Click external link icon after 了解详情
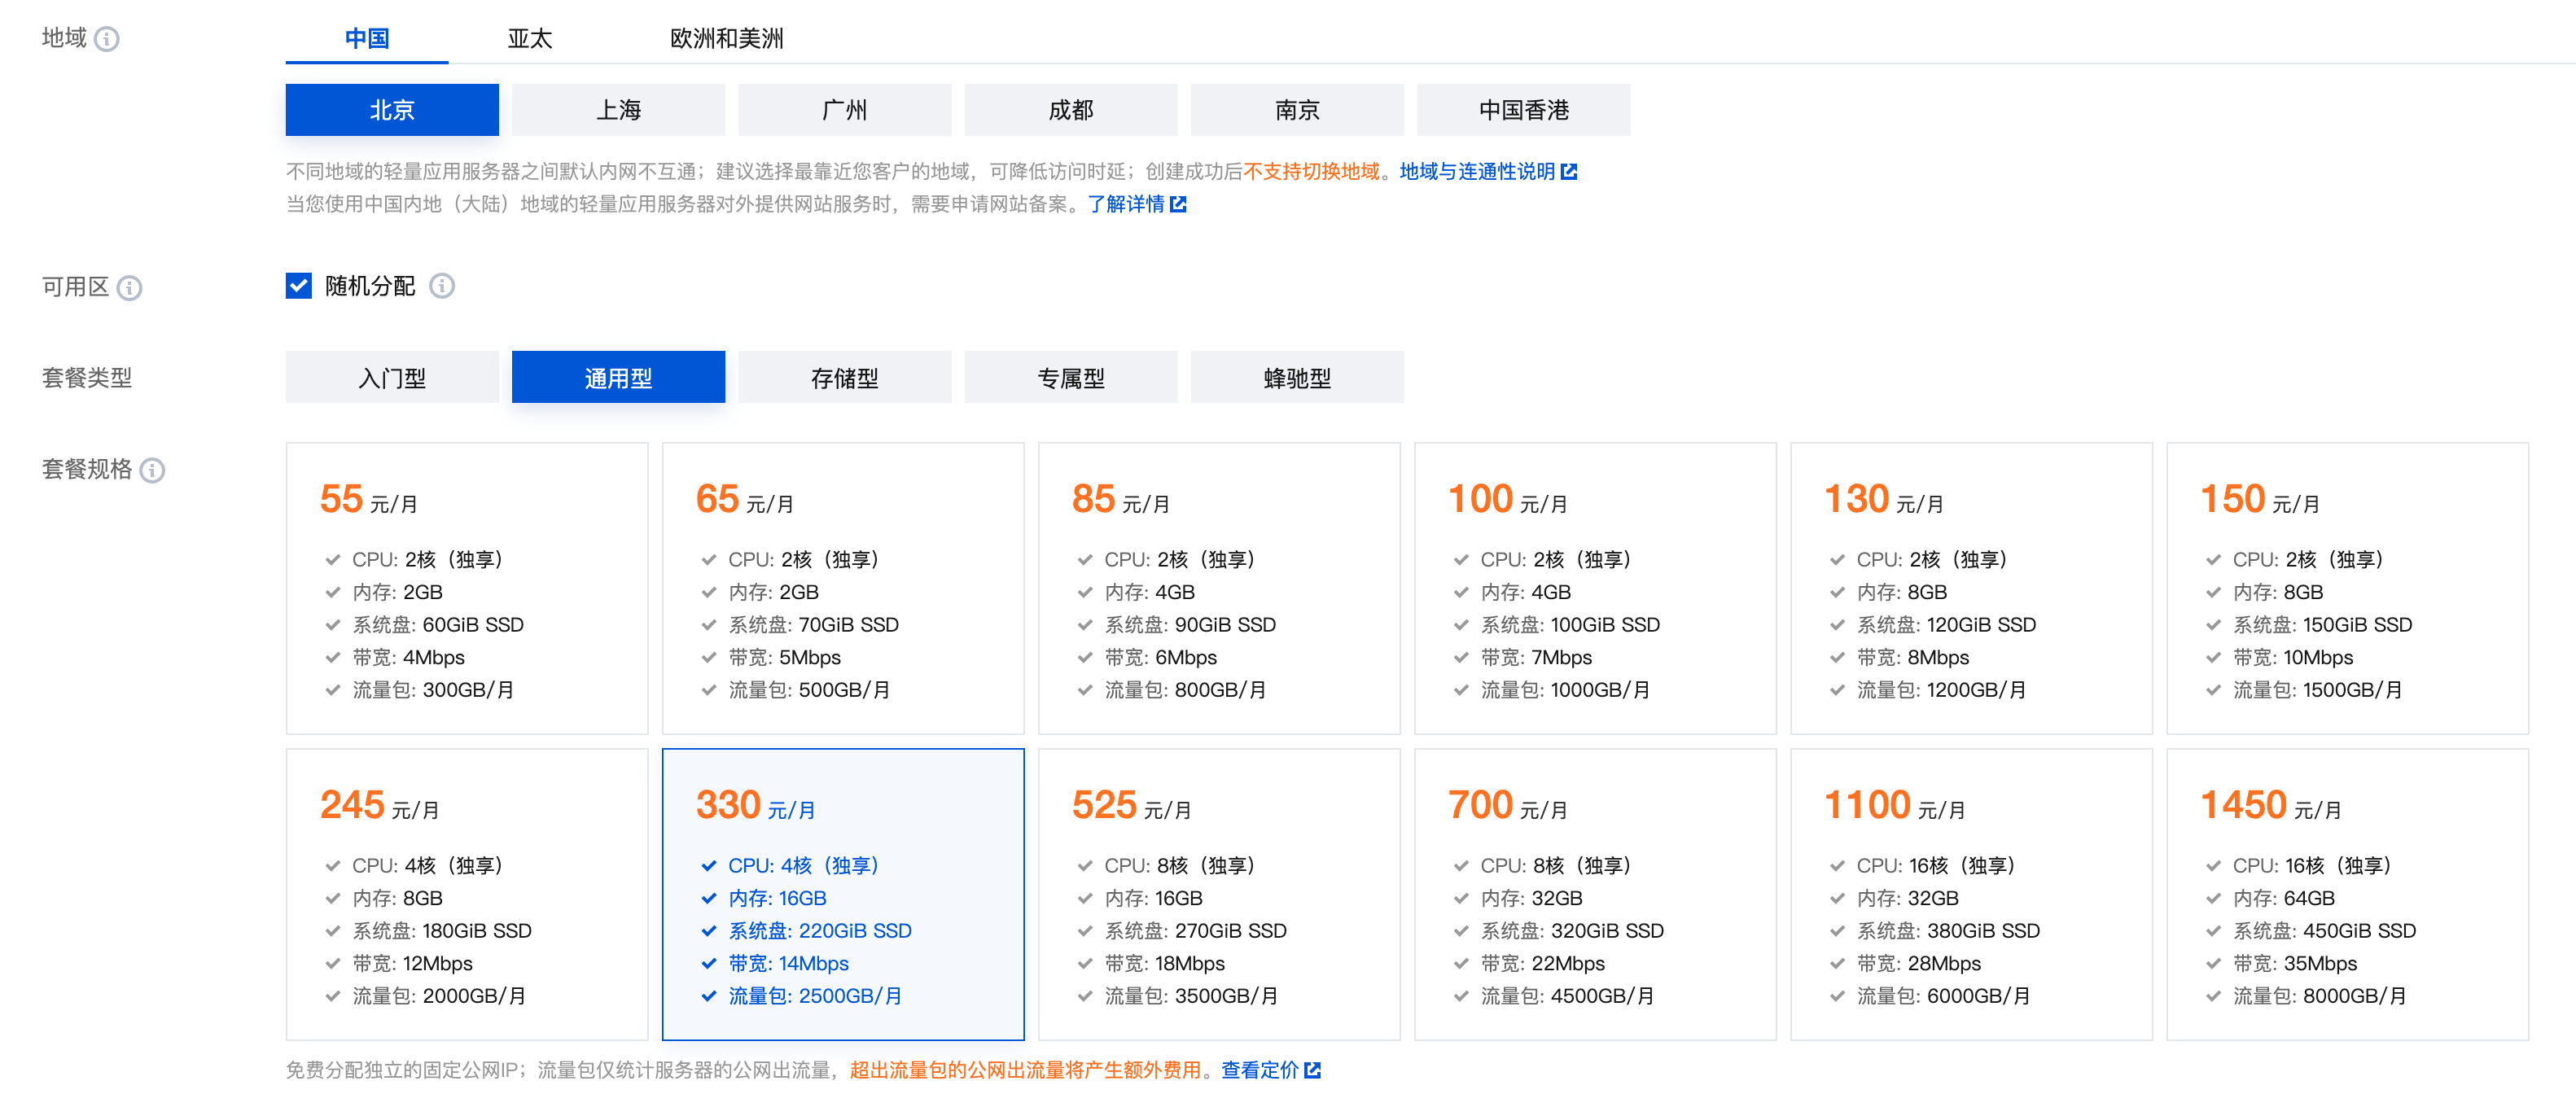Screen dimensions: 2576x1094 point(1178,204)
